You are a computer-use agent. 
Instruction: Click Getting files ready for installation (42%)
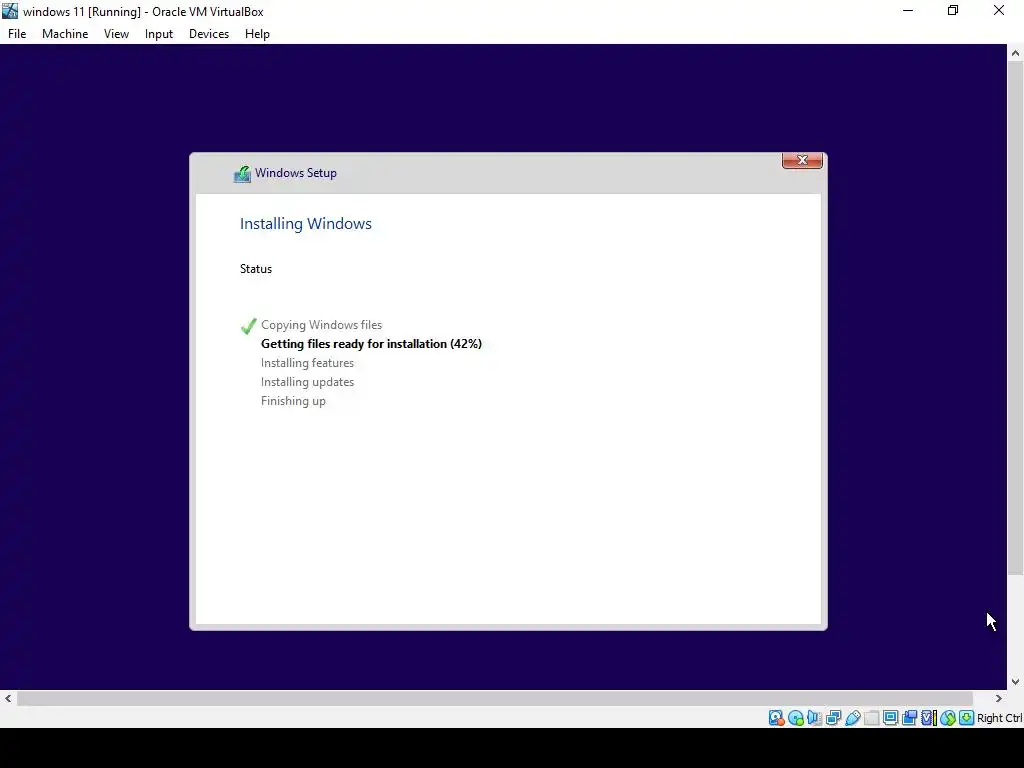click(x=372, y=344)
